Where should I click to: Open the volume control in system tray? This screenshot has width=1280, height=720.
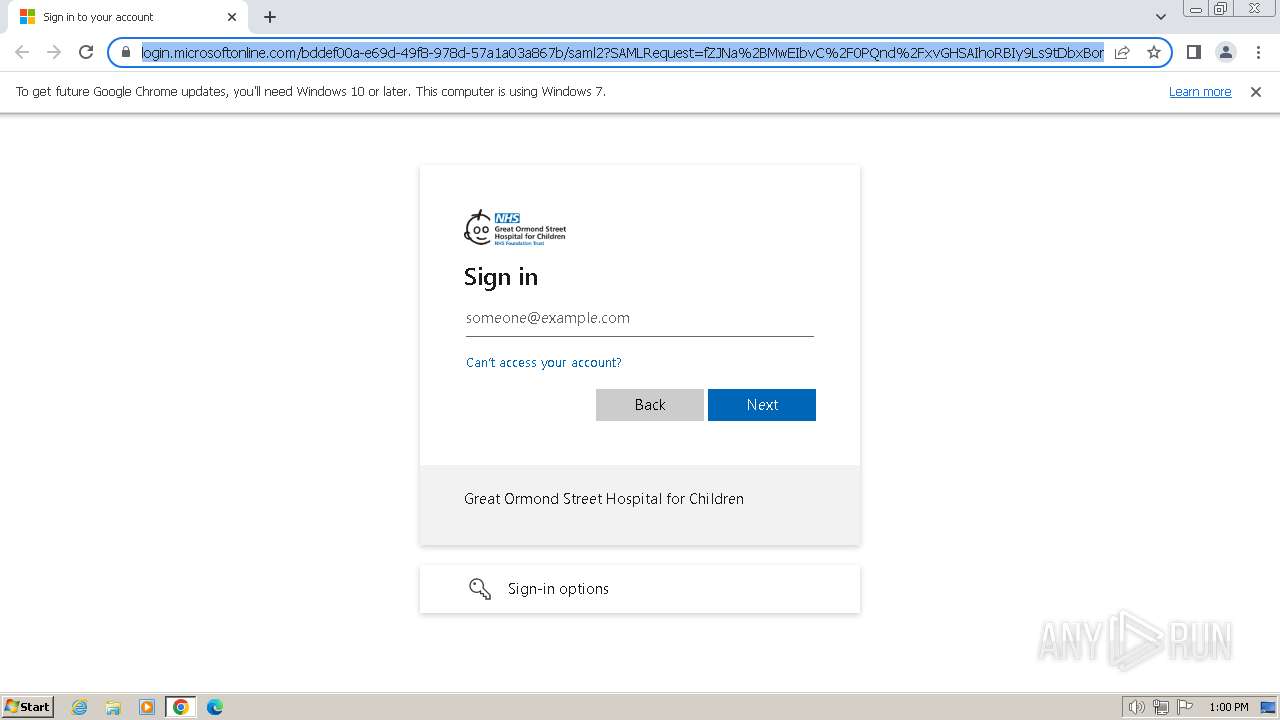(1137, 707)
